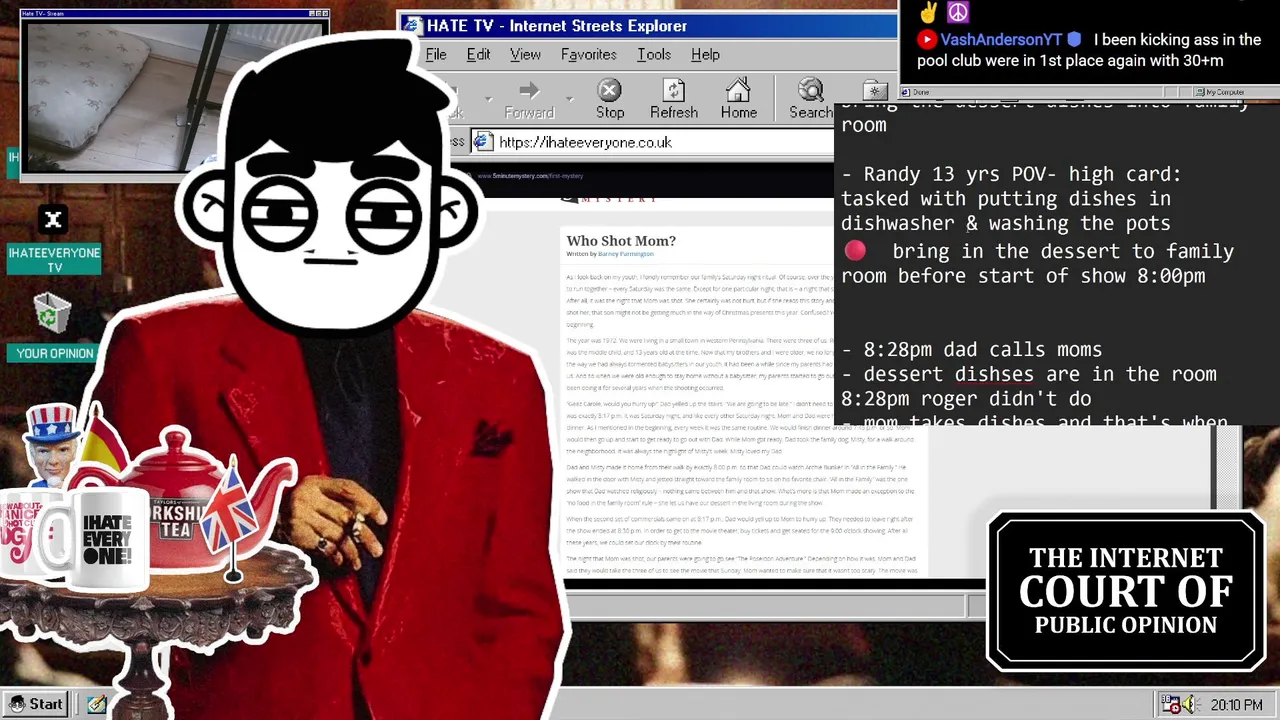Open the IHATEEVERYONE TV desktop icon
This screenshot has width=1280, height=720.
click(54, 240)
